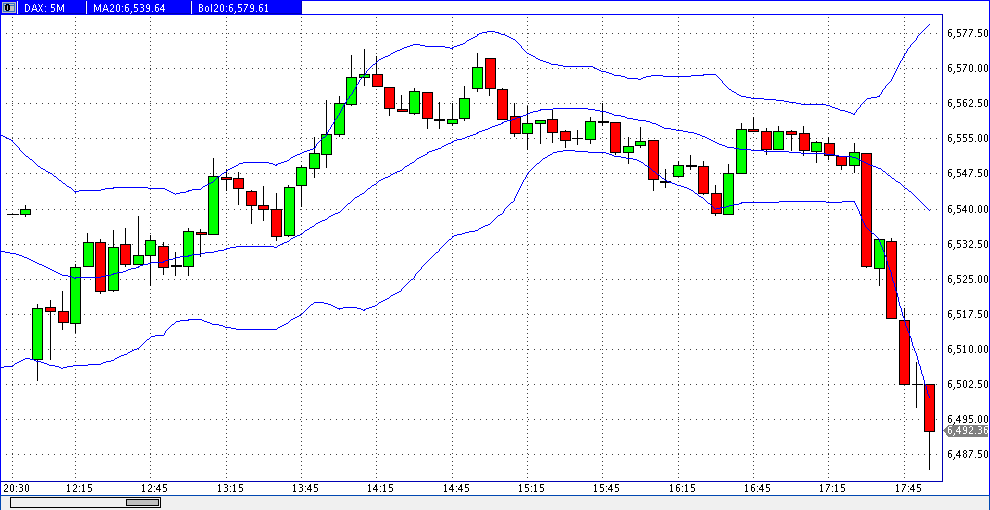
Task: Click the 20:30 time axis label
Action: [x=16, y=489]
